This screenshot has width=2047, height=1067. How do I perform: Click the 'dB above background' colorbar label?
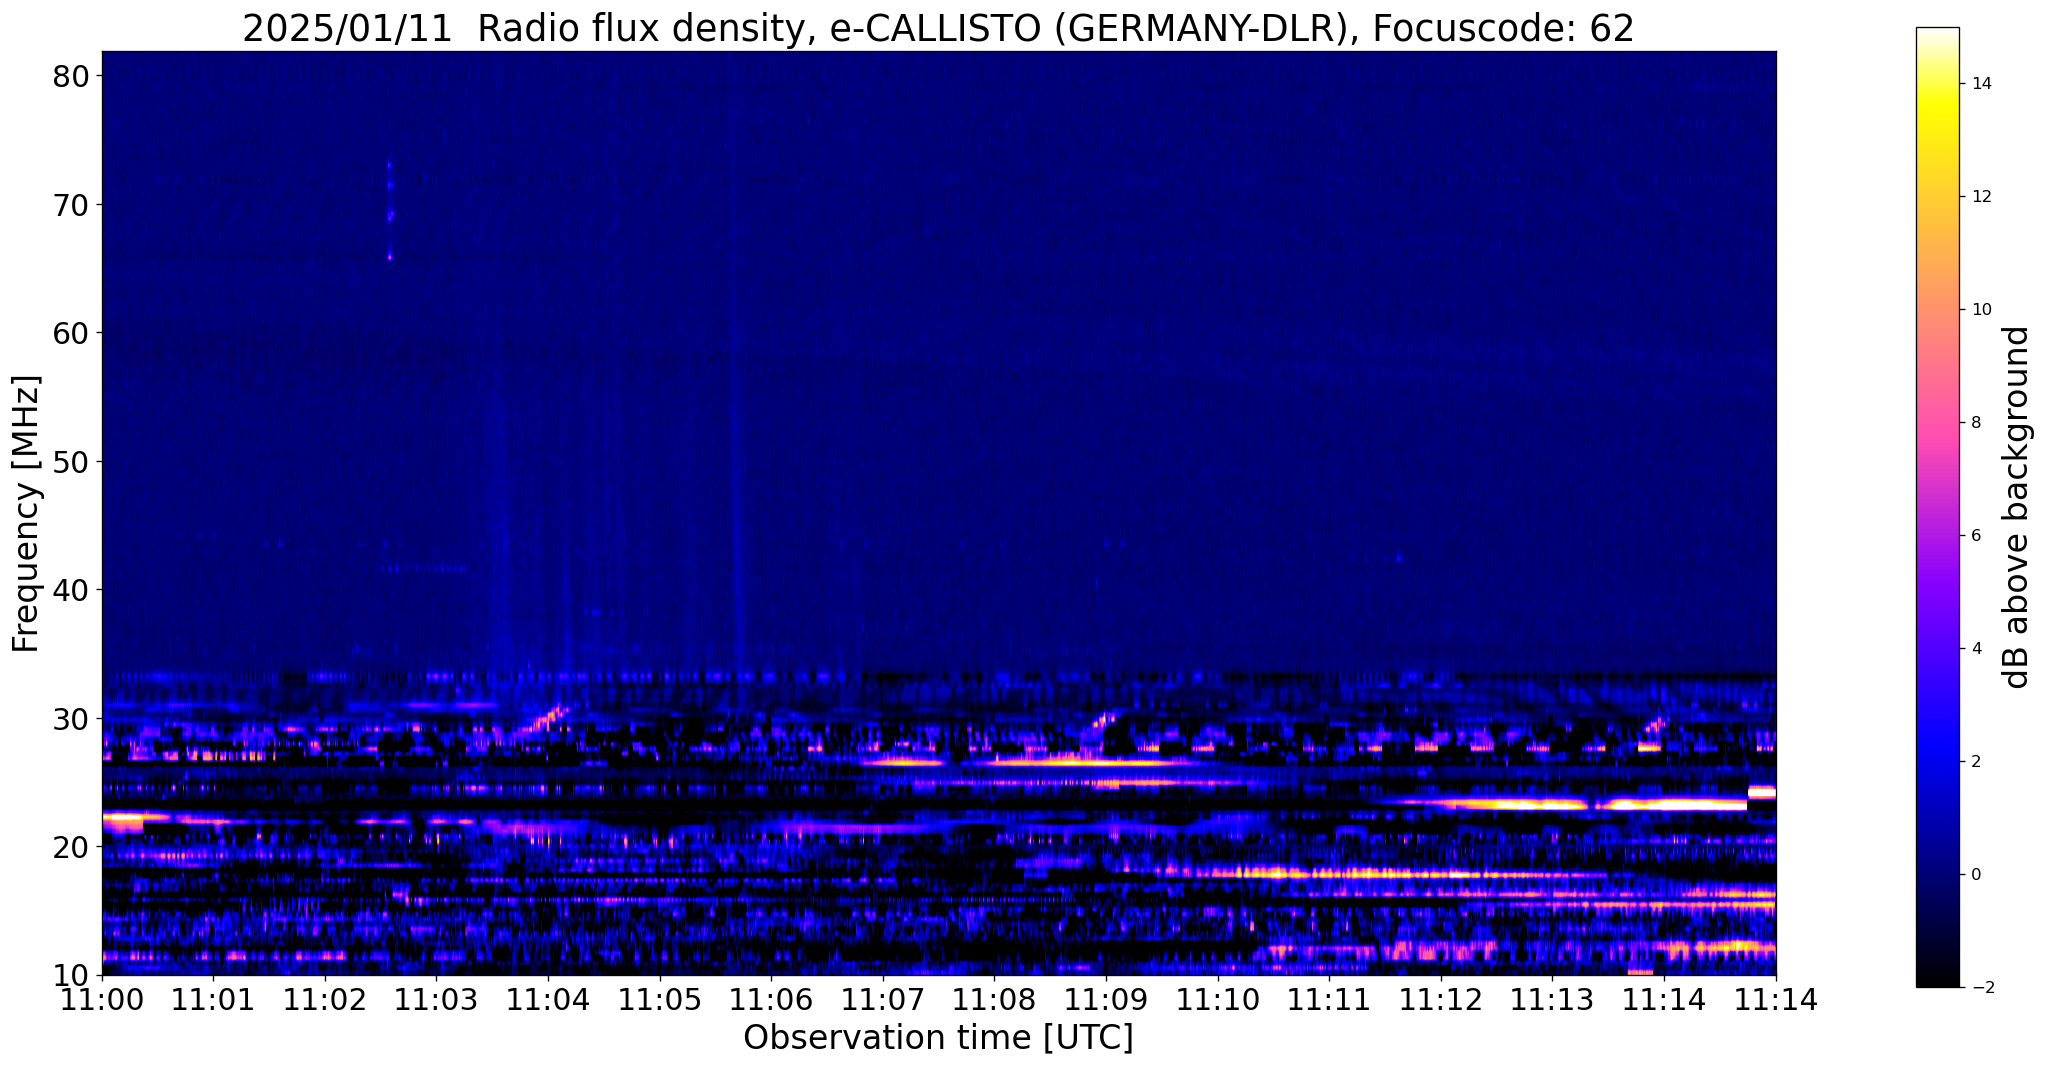(x=2017, y=507)
